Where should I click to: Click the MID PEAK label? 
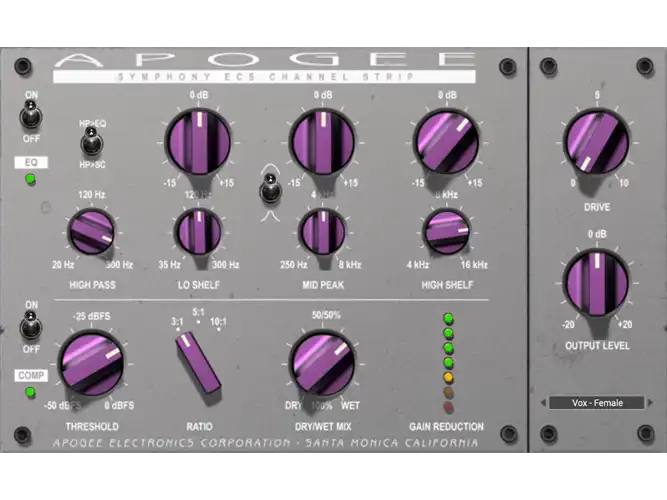pyautogui.click(x=323, y=285)
